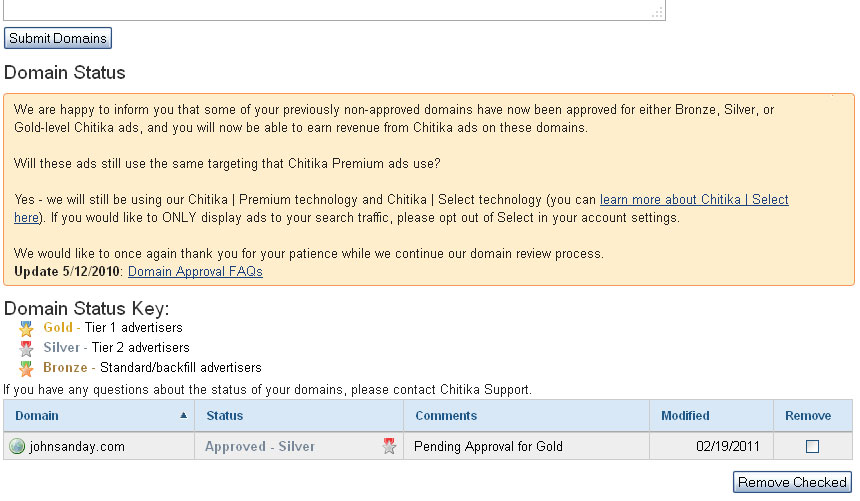
Task: Sort table by Modified column
Action: coord(685,416)
